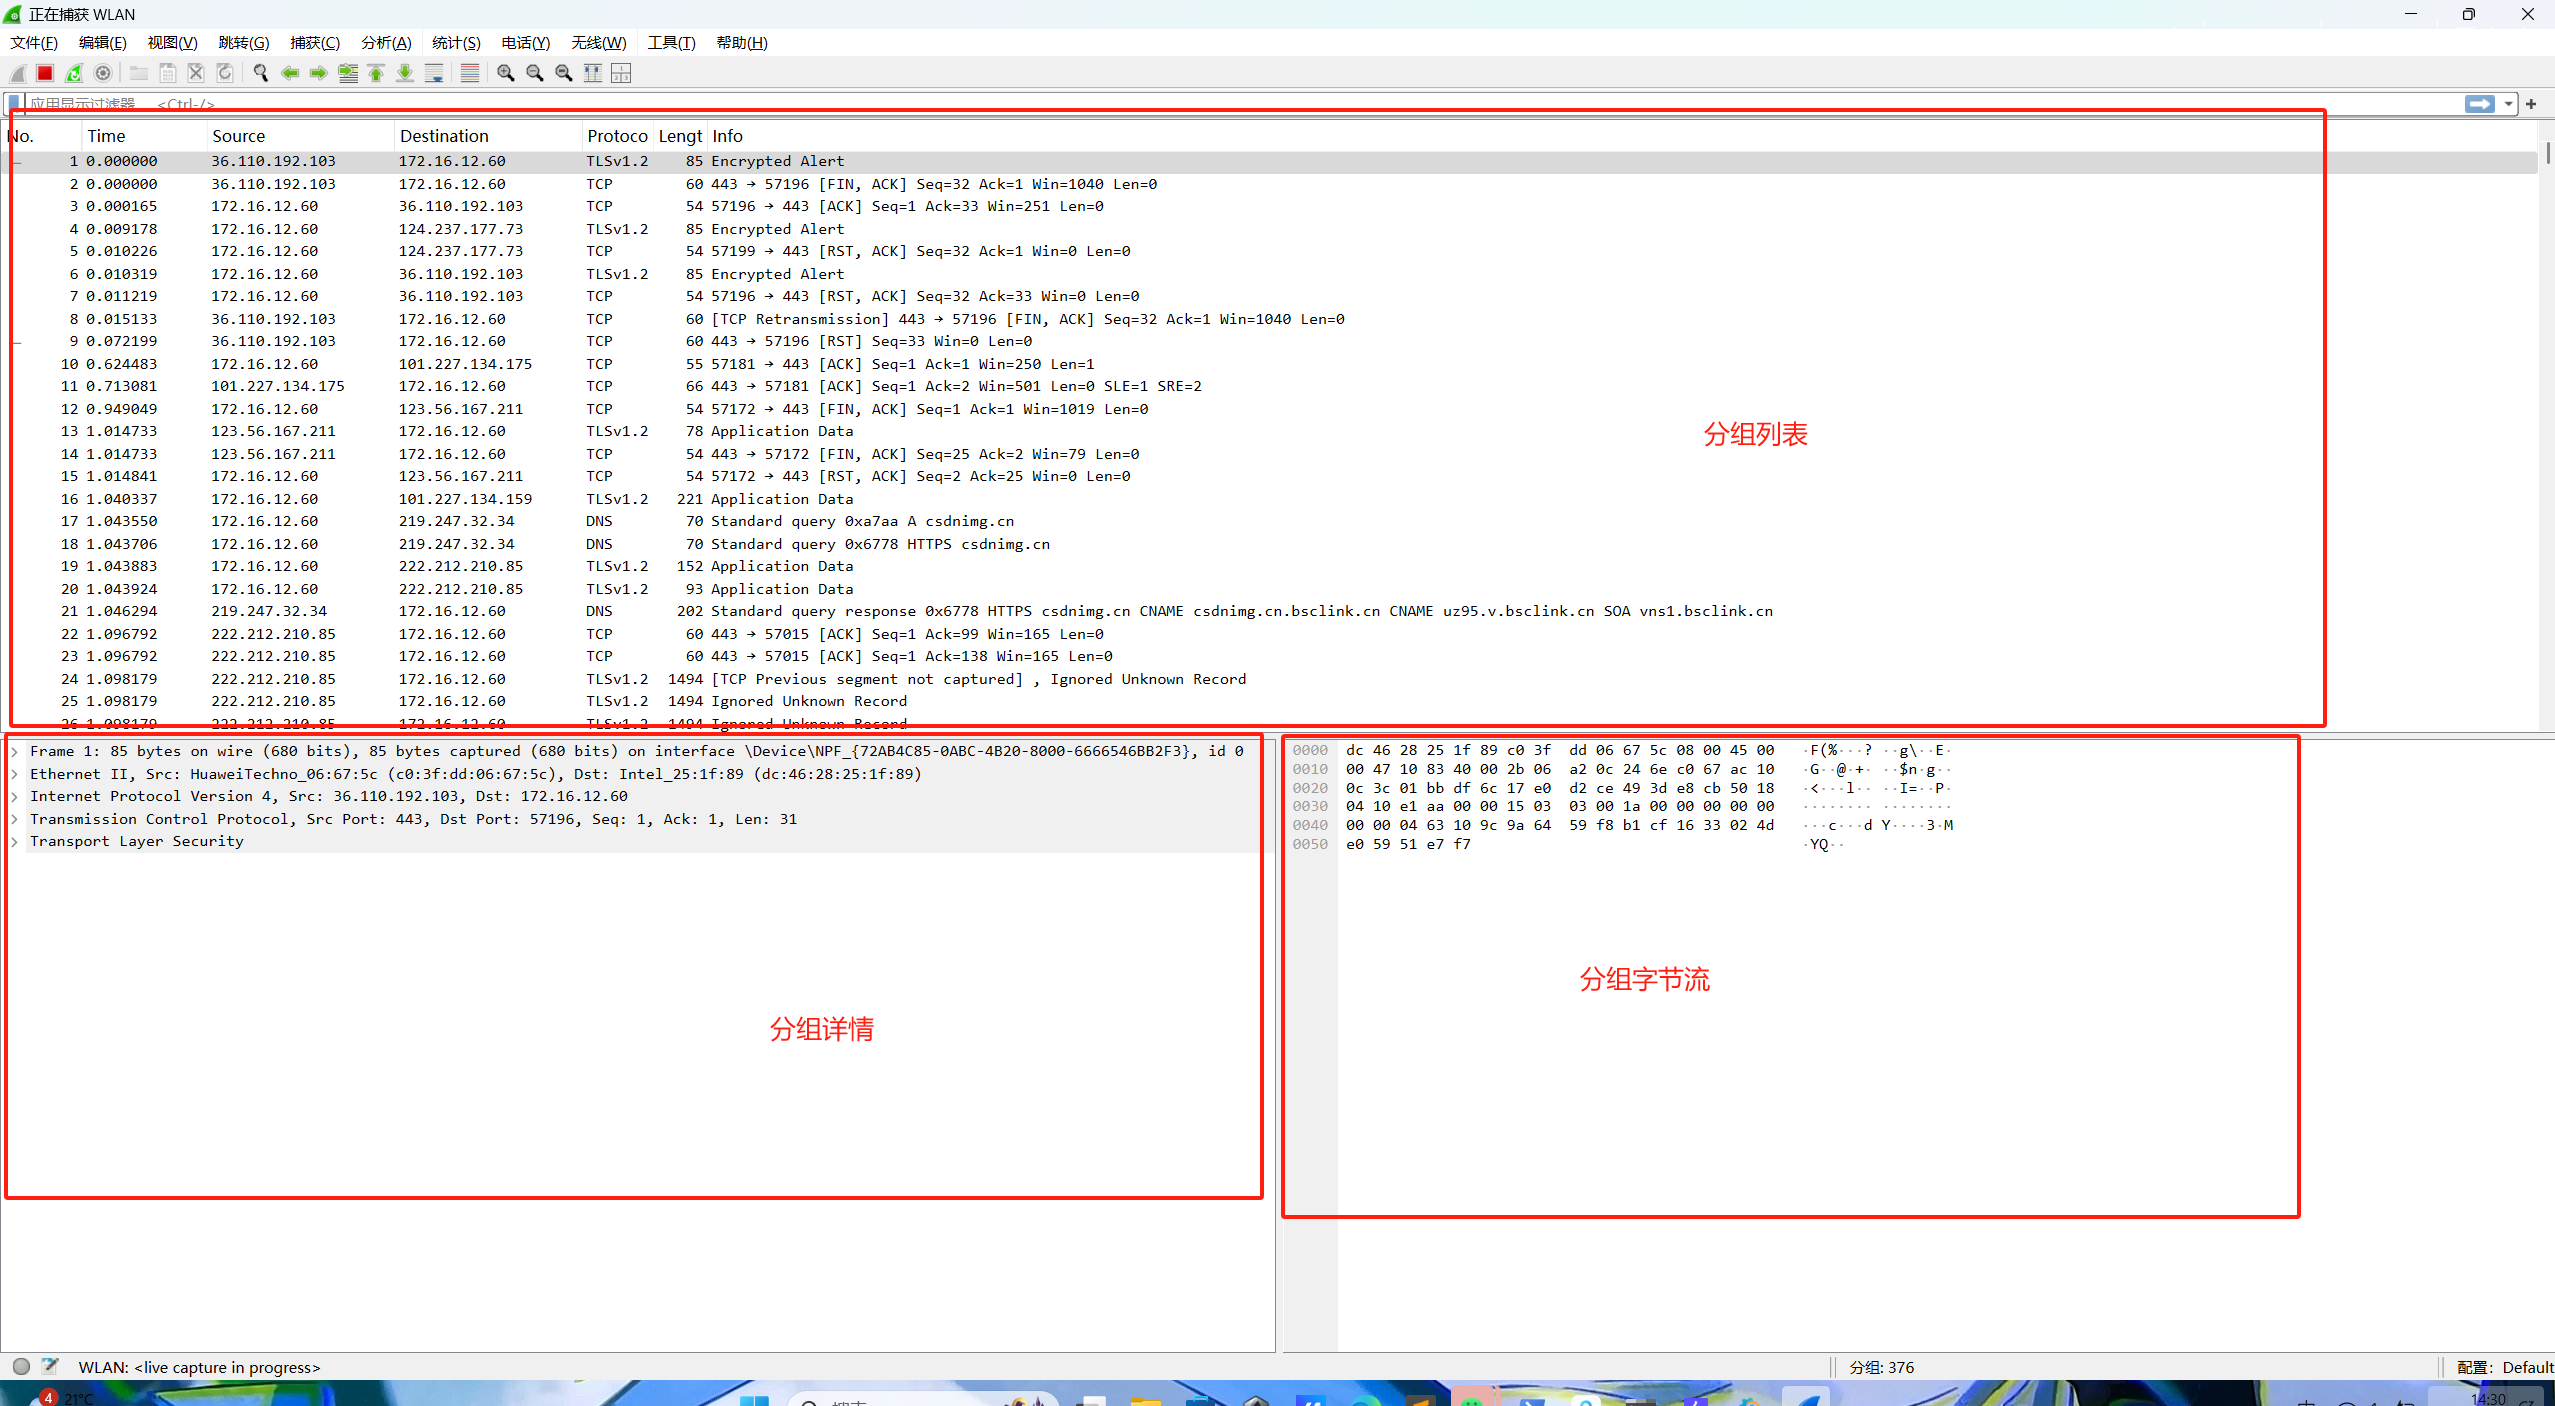Open the 捕获(C) menu
The width and height of the screenshot is (2555, 1406).
click(315, 43)
